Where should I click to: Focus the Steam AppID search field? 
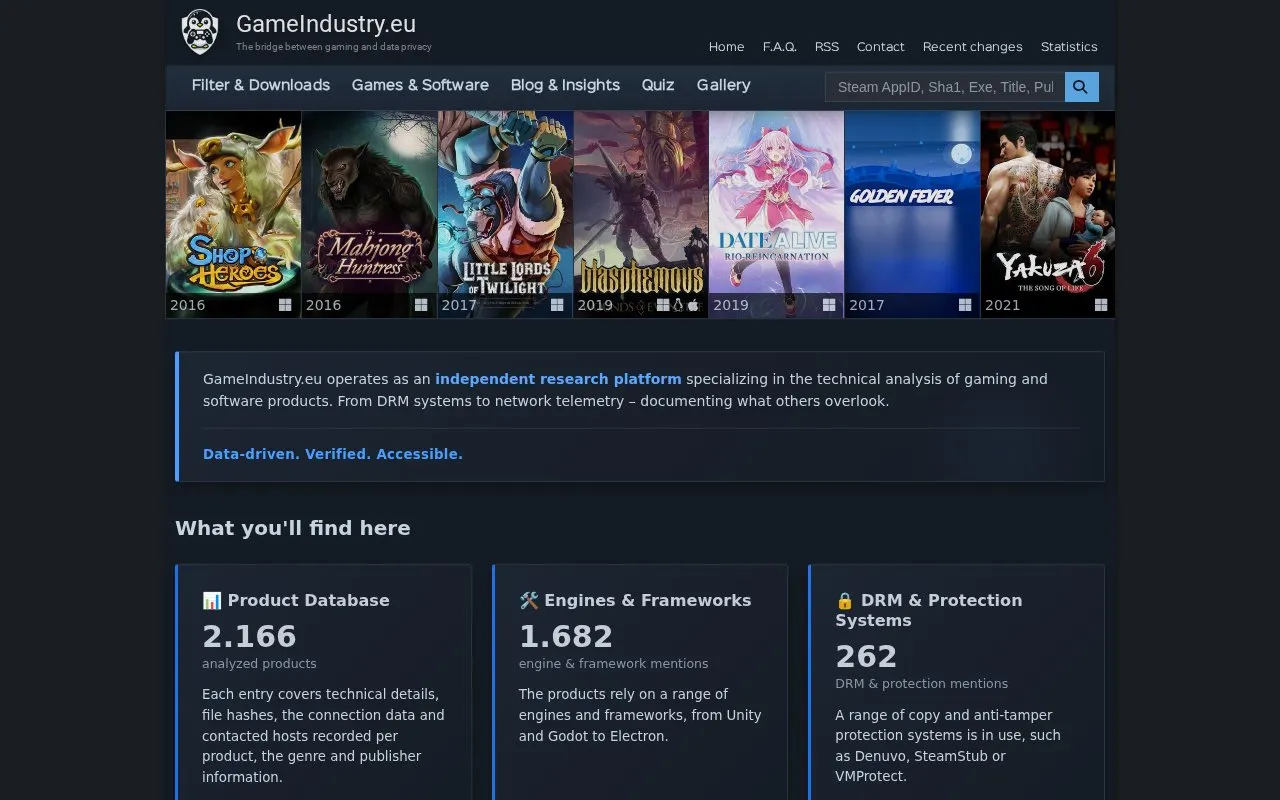[945, 87]
